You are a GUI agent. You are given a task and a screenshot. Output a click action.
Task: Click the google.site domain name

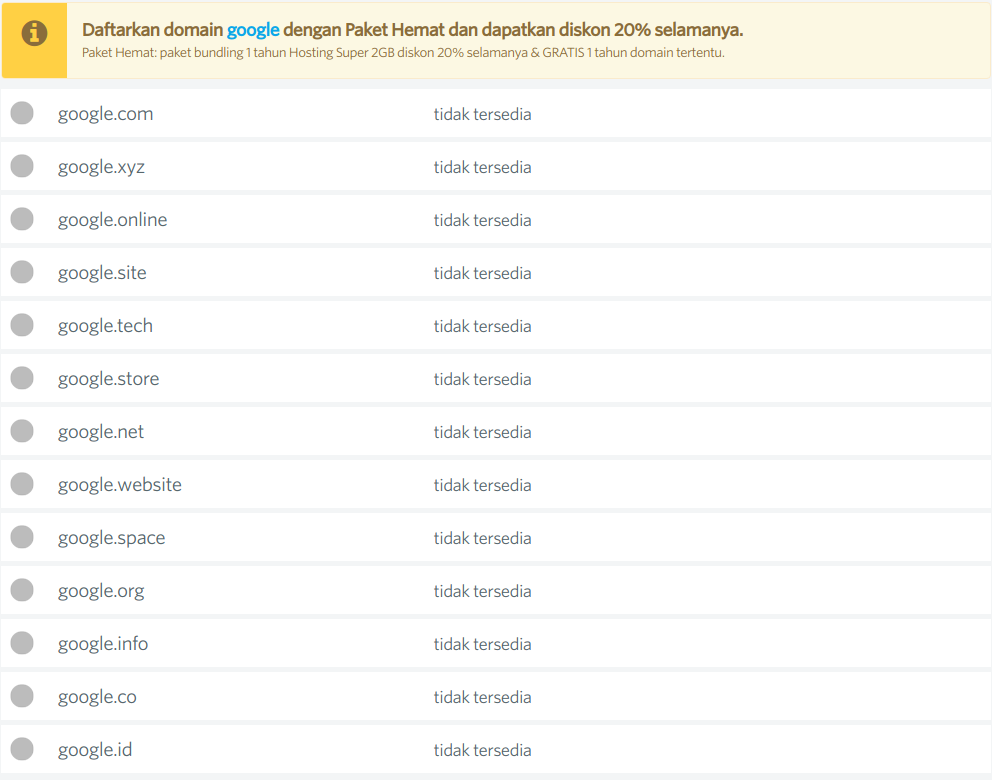point(102,273)
